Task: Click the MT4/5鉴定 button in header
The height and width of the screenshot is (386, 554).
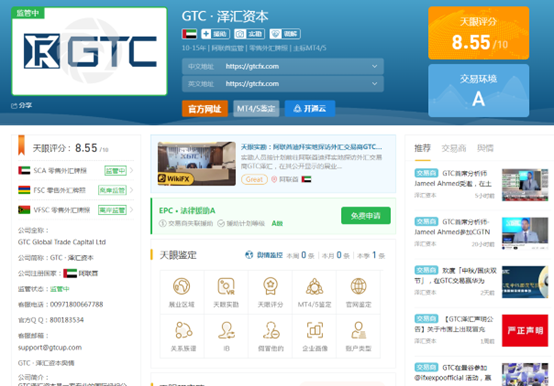Action: (x=256, y=108)
